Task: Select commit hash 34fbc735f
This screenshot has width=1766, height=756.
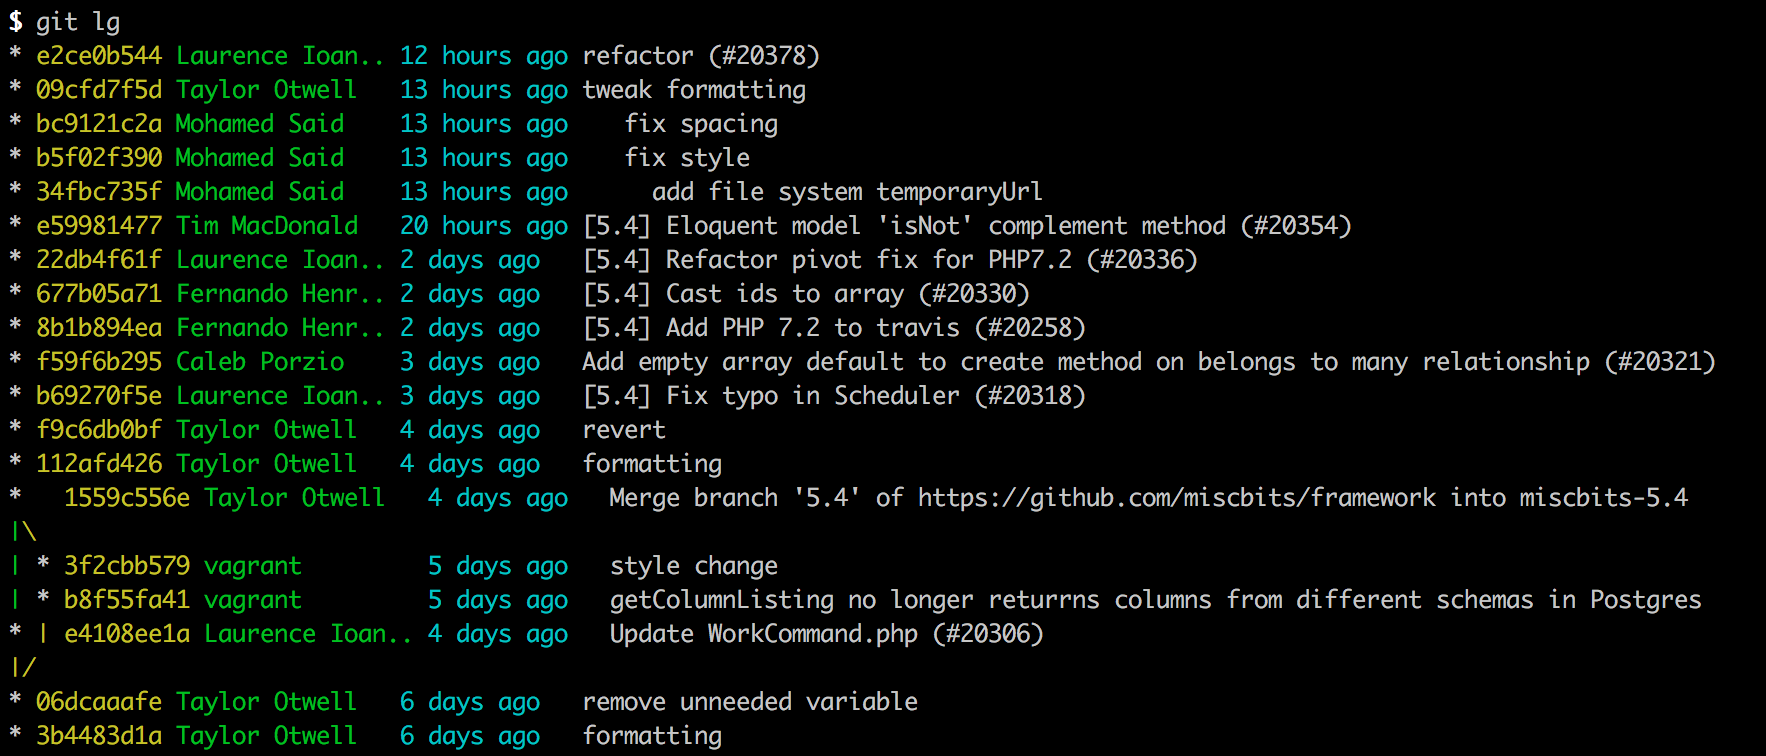Action: coord(99,192)
